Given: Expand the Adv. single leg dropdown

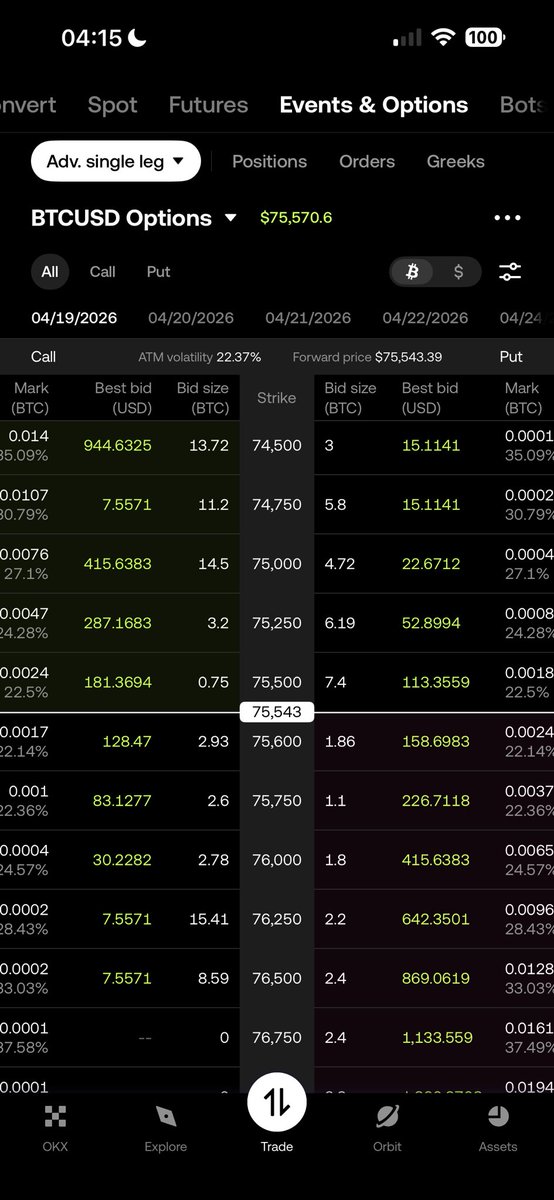Looking at the screenshot, I should tap(116, 161).
